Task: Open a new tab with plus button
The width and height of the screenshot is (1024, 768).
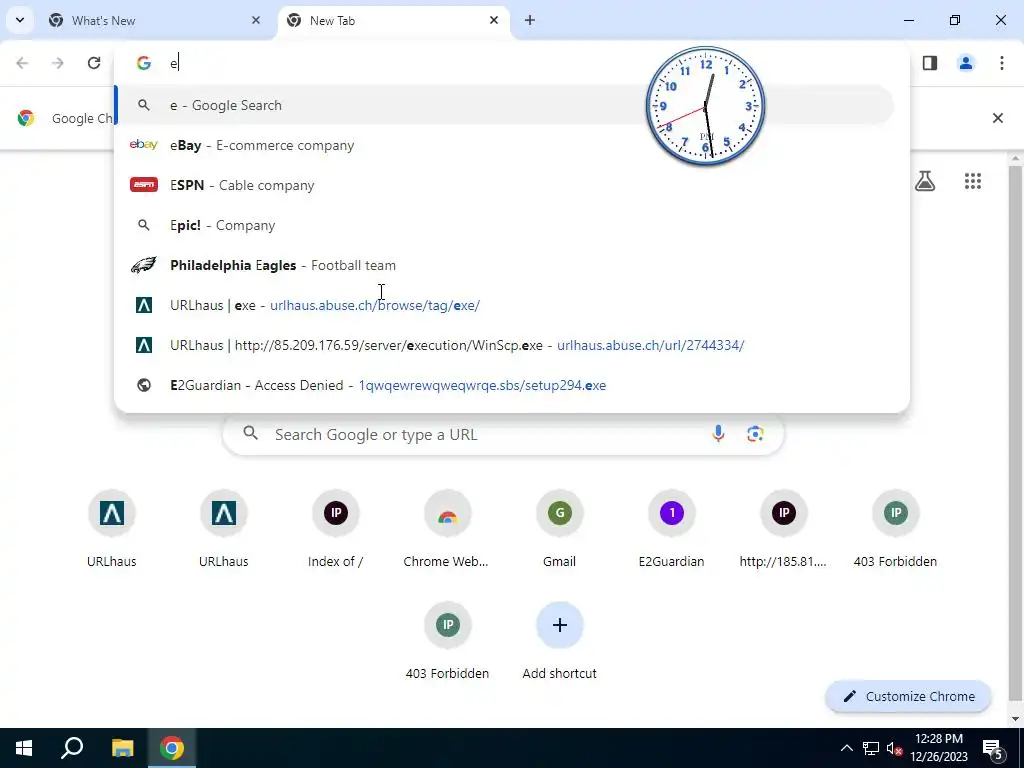Action: click(530, 20)
